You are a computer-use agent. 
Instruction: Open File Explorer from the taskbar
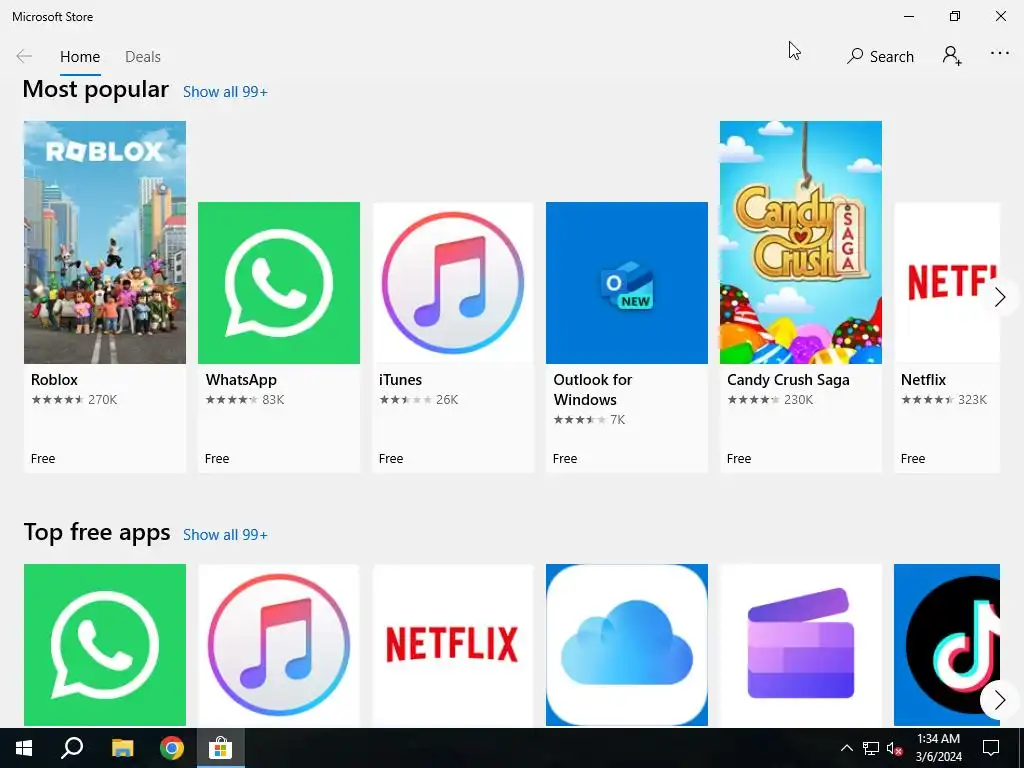122,748
